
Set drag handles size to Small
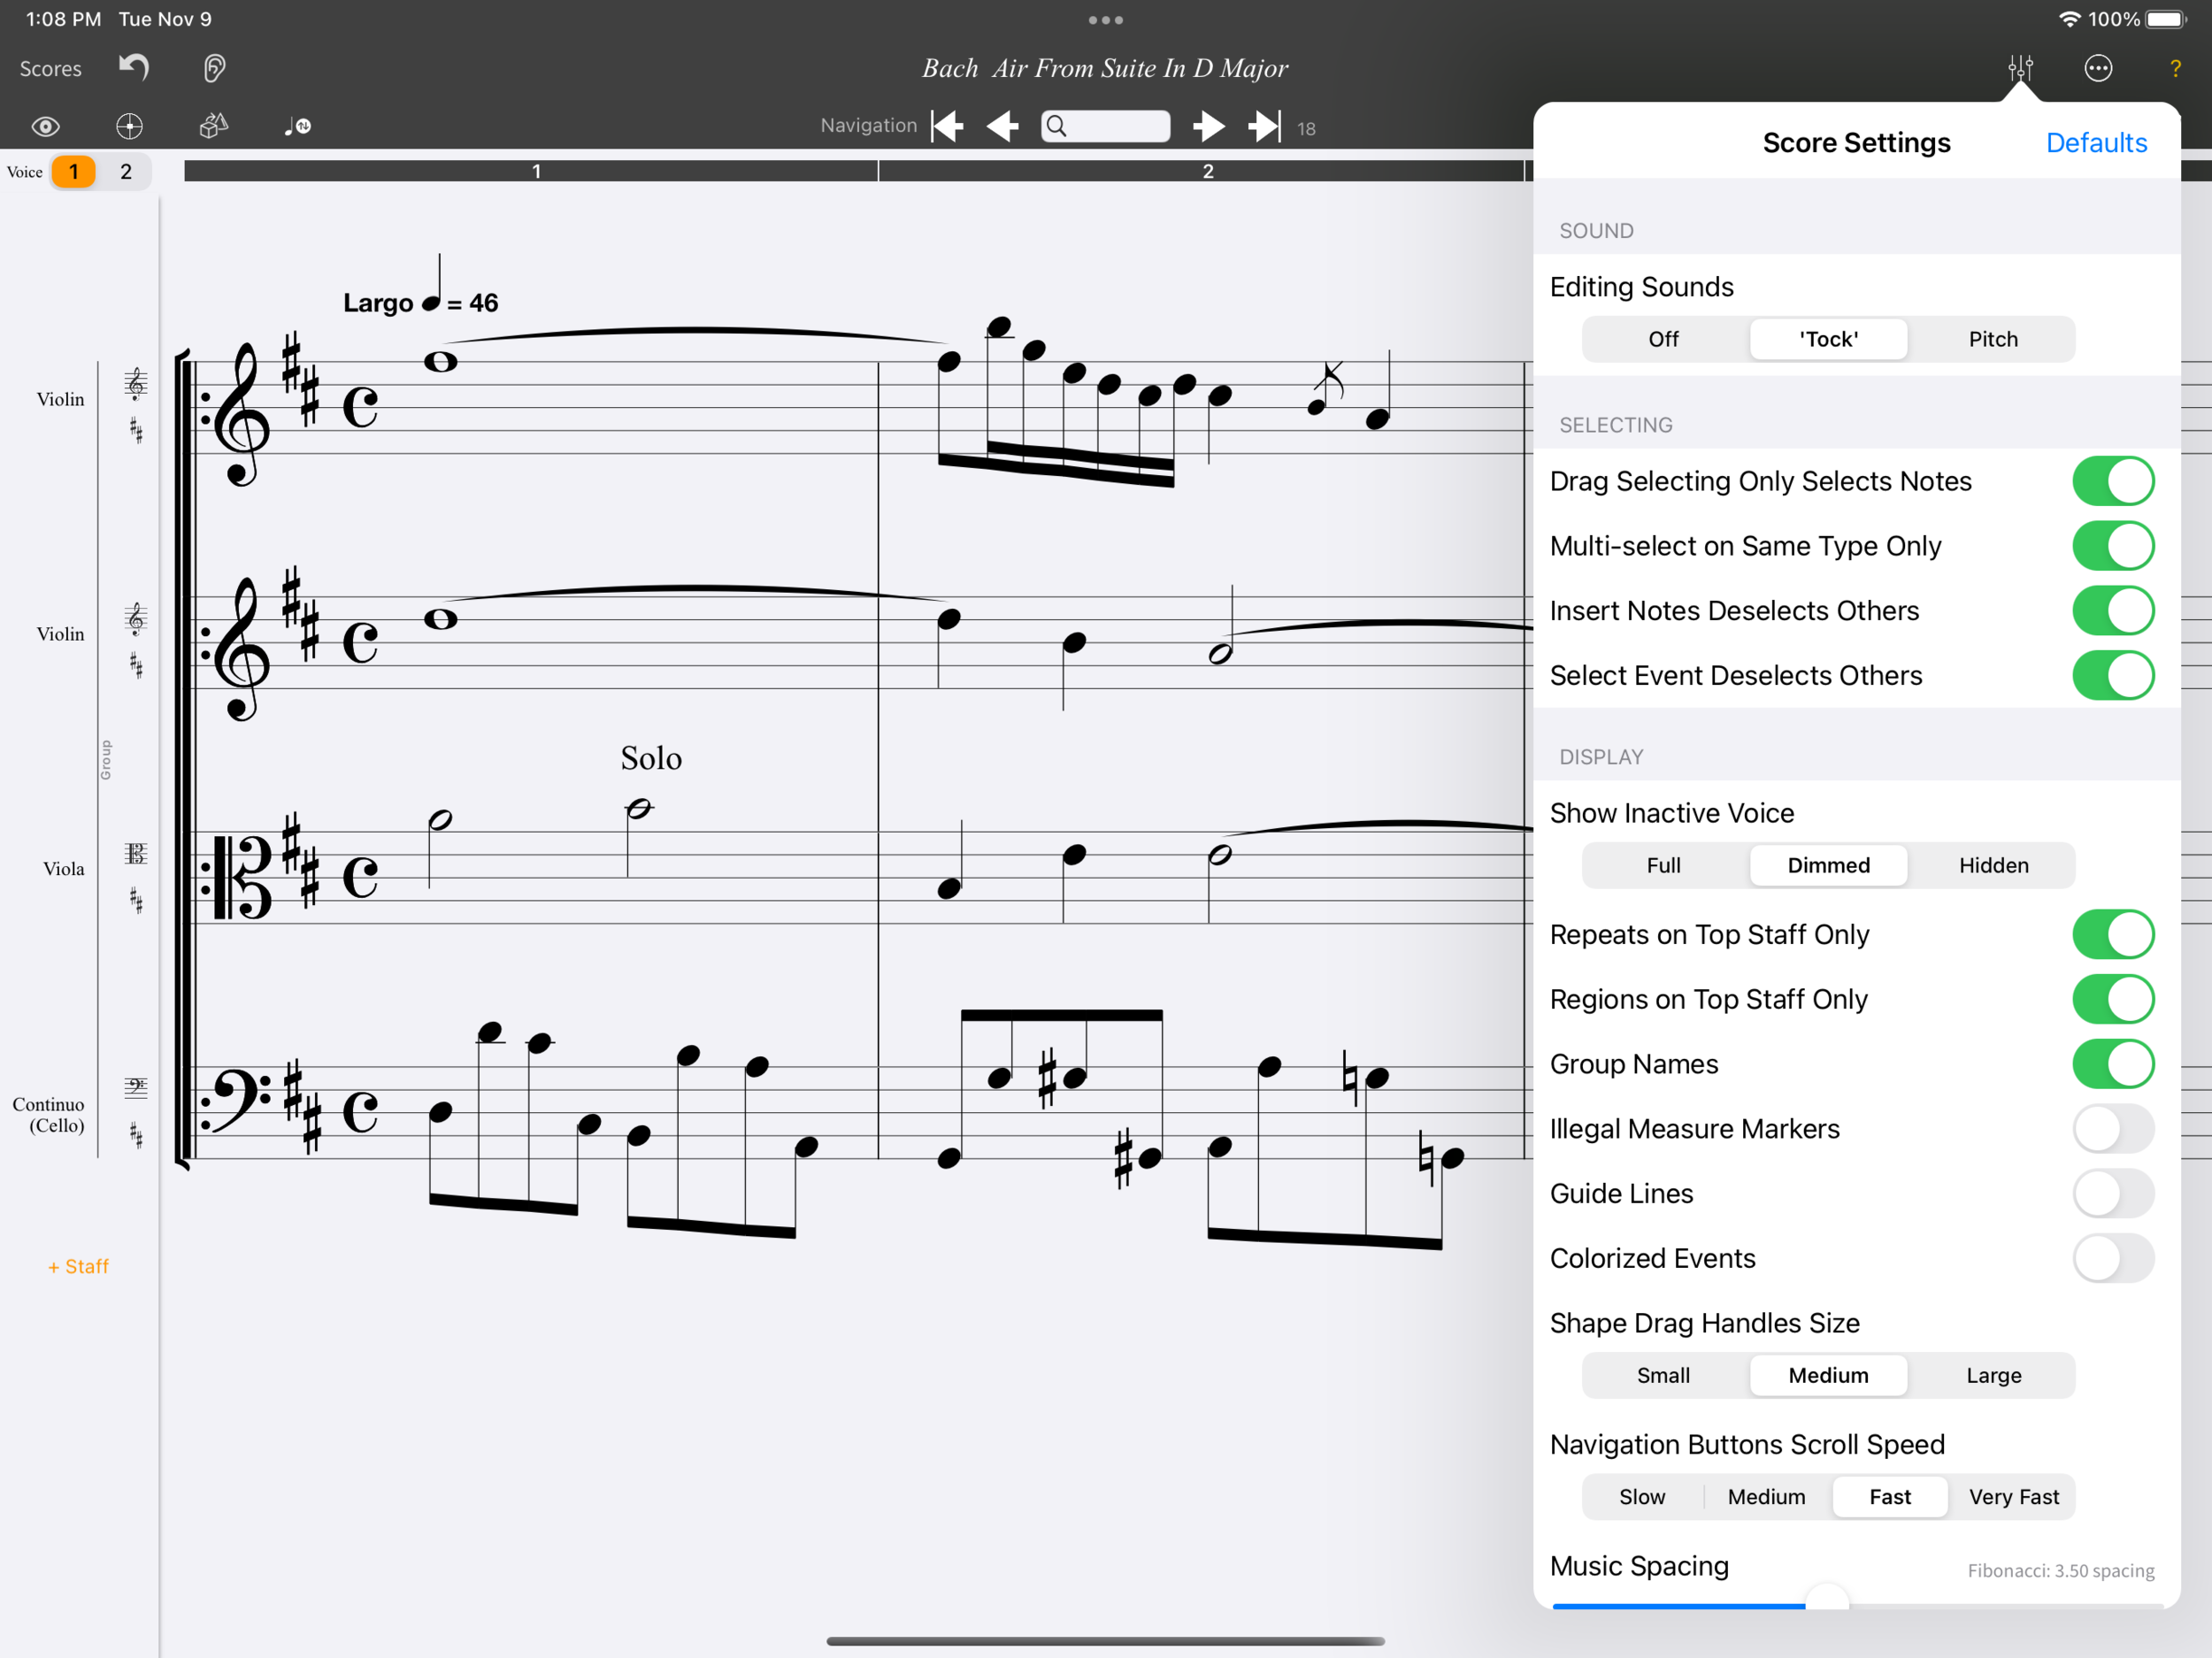pos(1664,1375)
